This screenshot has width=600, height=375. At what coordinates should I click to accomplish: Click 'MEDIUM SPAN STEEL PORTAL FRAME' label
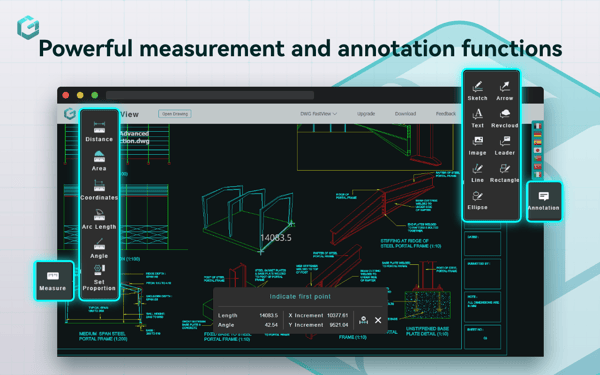(103, 336)
